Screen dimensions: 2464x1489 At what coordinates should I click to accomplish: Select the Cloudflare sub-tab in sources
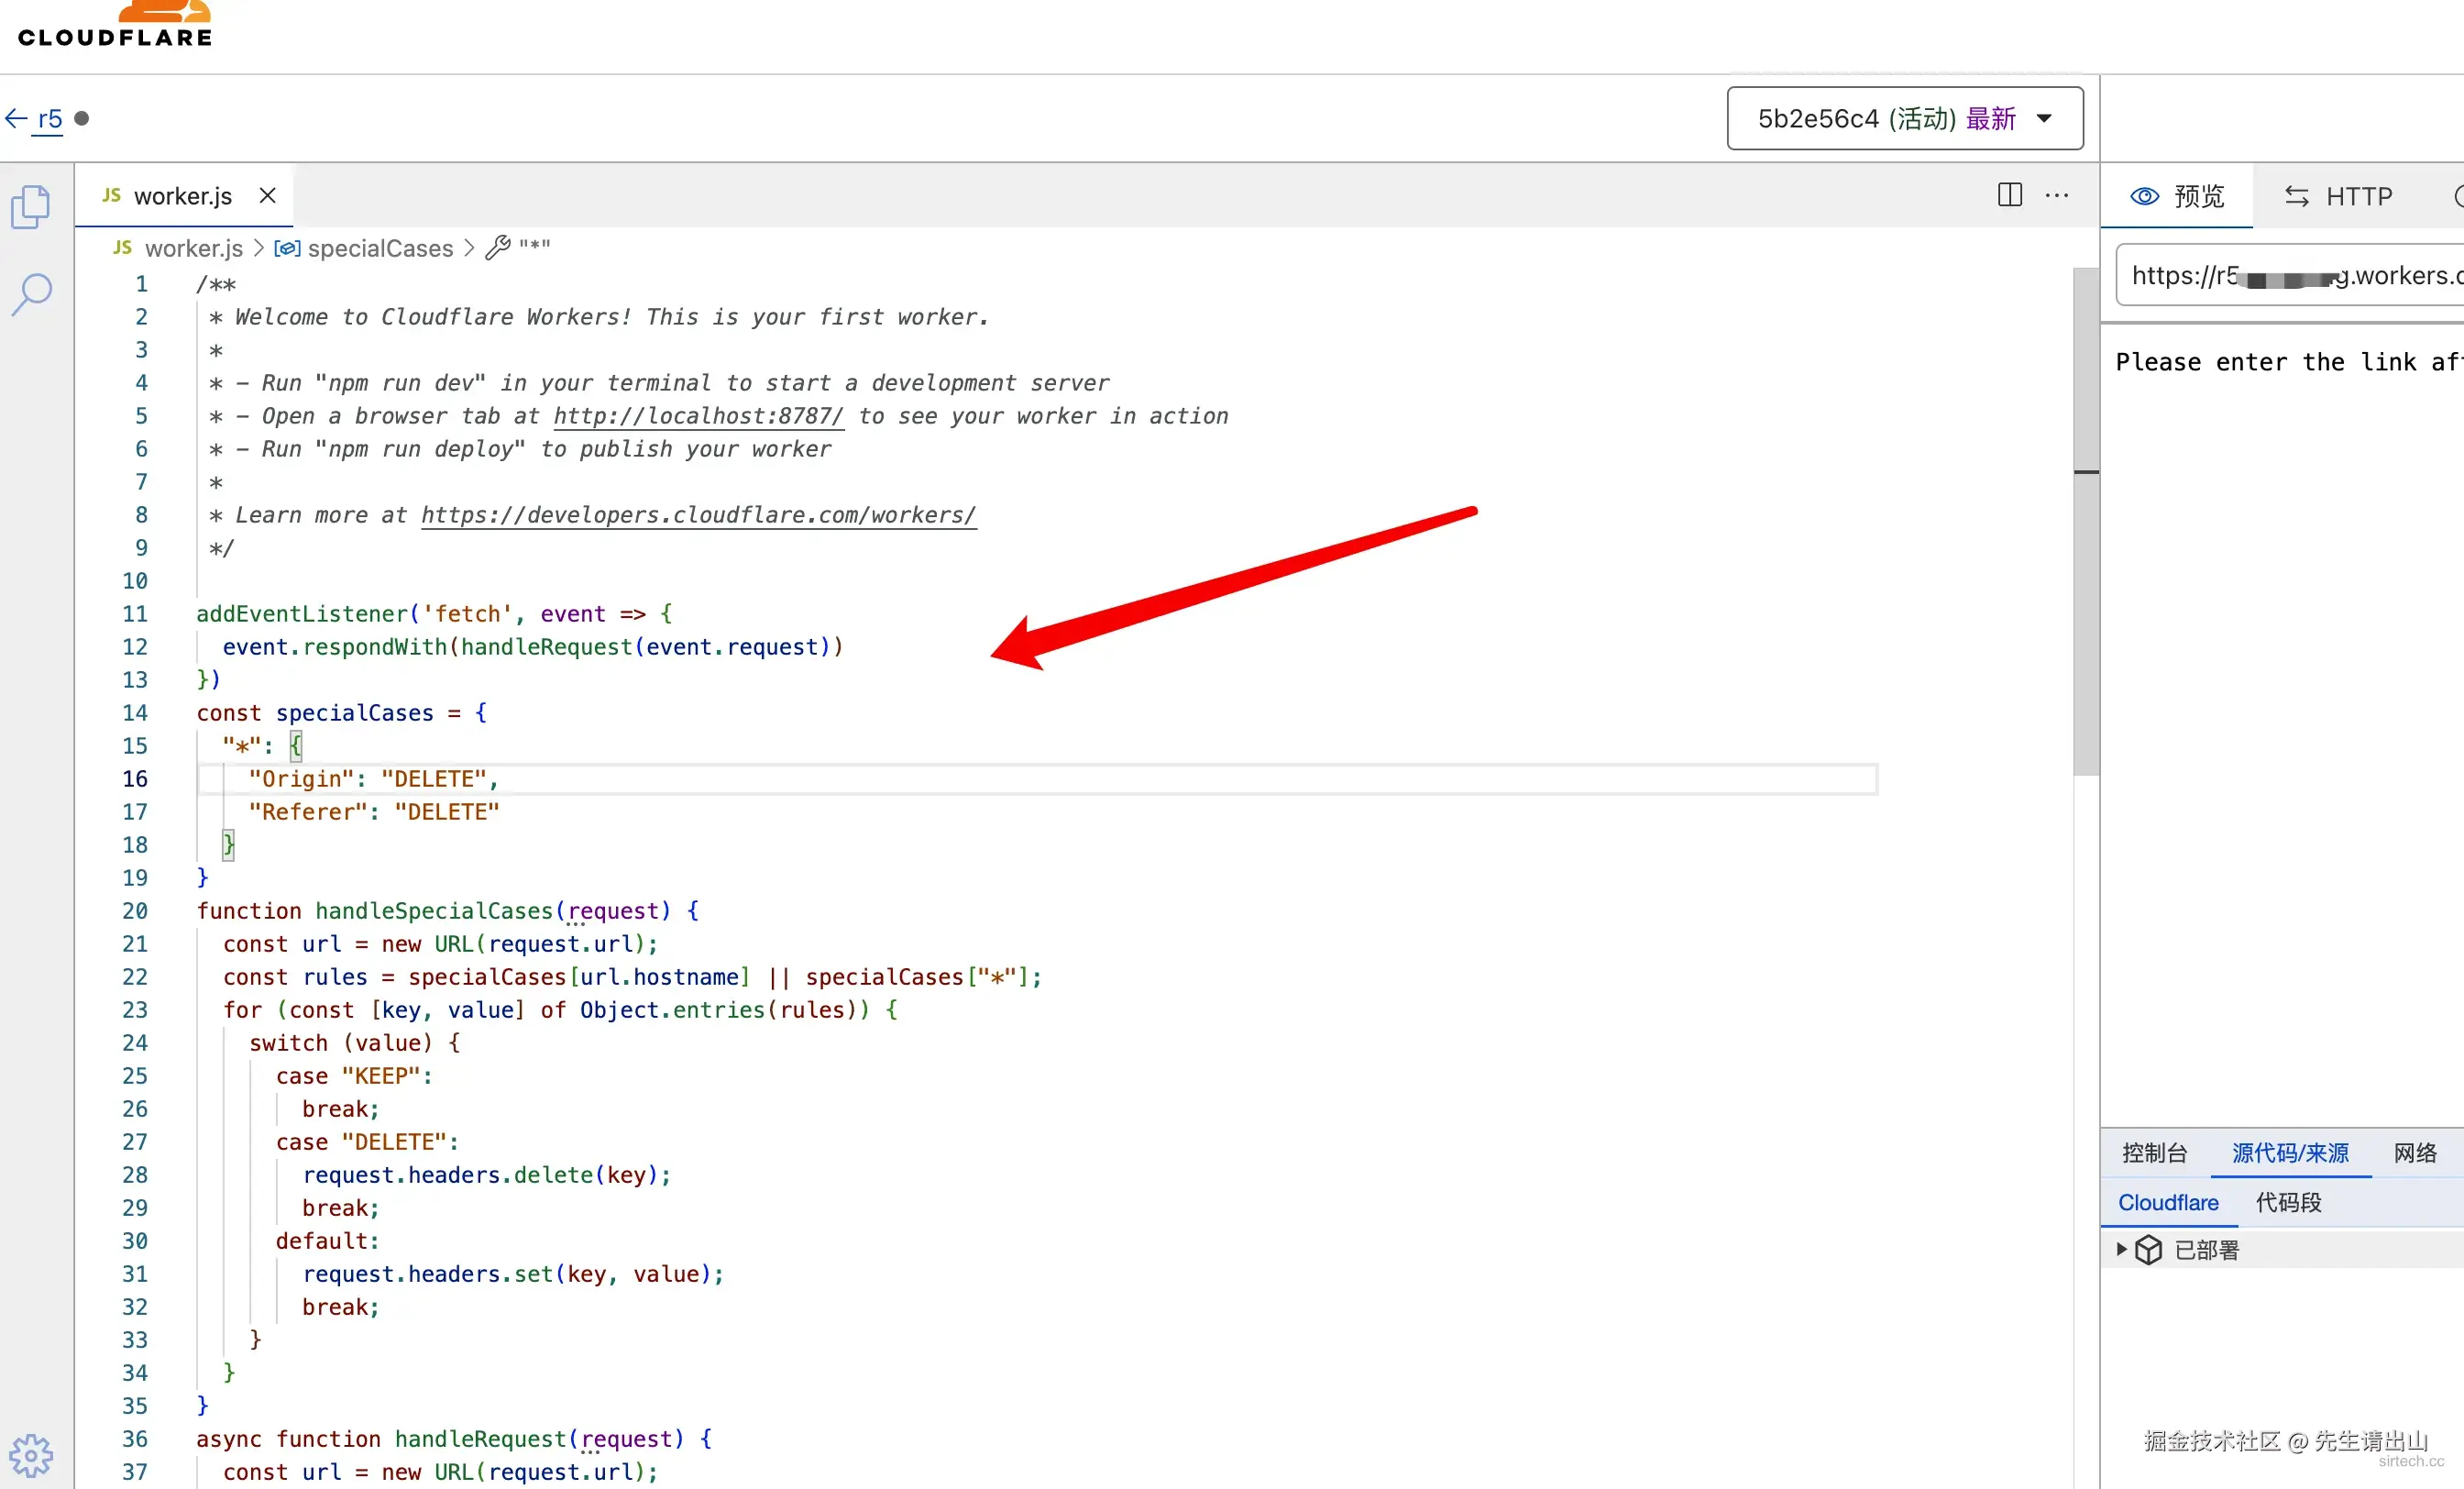(x=2168, y=1202)
